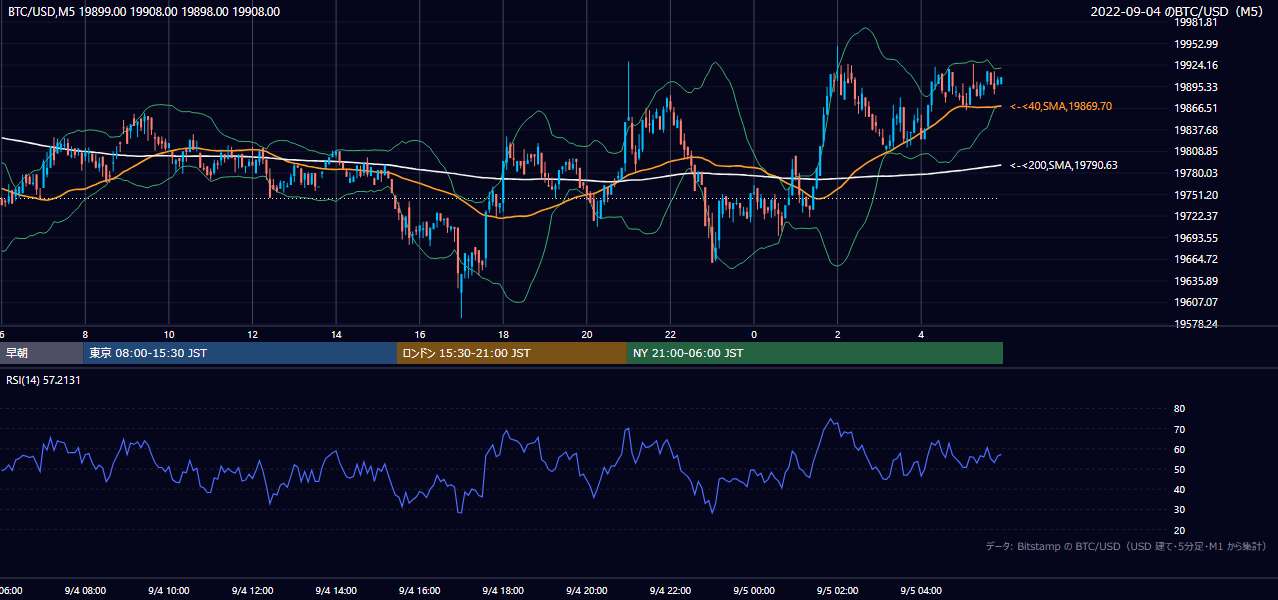Viewport: 1278px width, 600px height.
Task: Click price axis label 19780.03
Action: pos(1196,173)
